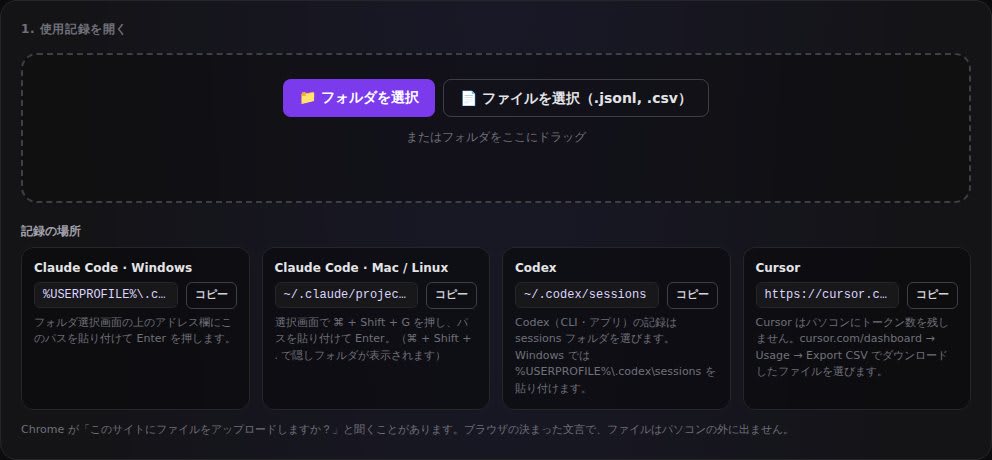
Task: Click the Mac description mentioning ⌘ + Shift + G
Action: (x=373, y=339)
